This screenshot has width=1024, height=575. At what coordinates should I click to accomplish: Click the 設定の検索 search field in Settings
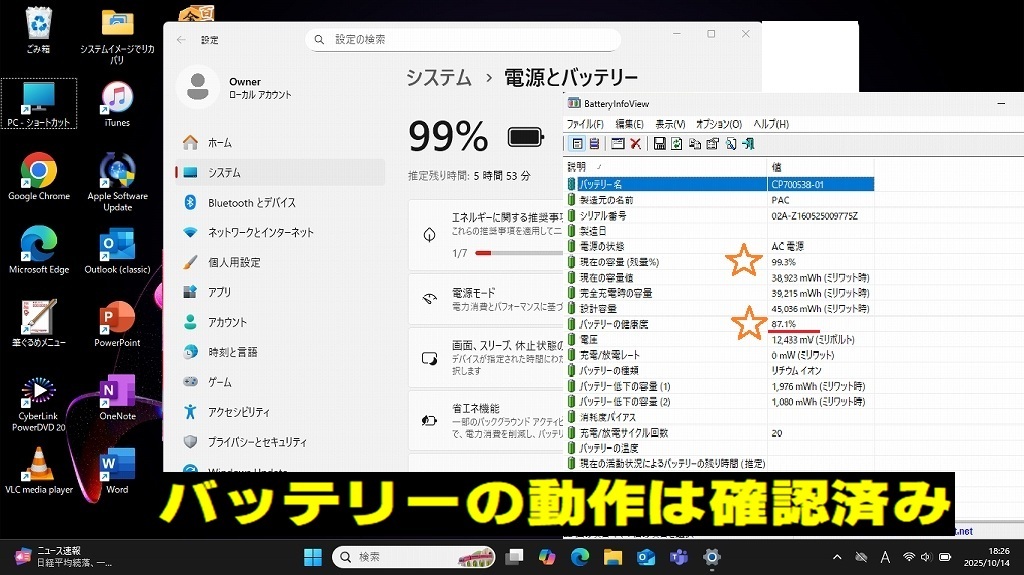(x=463, y=40)
